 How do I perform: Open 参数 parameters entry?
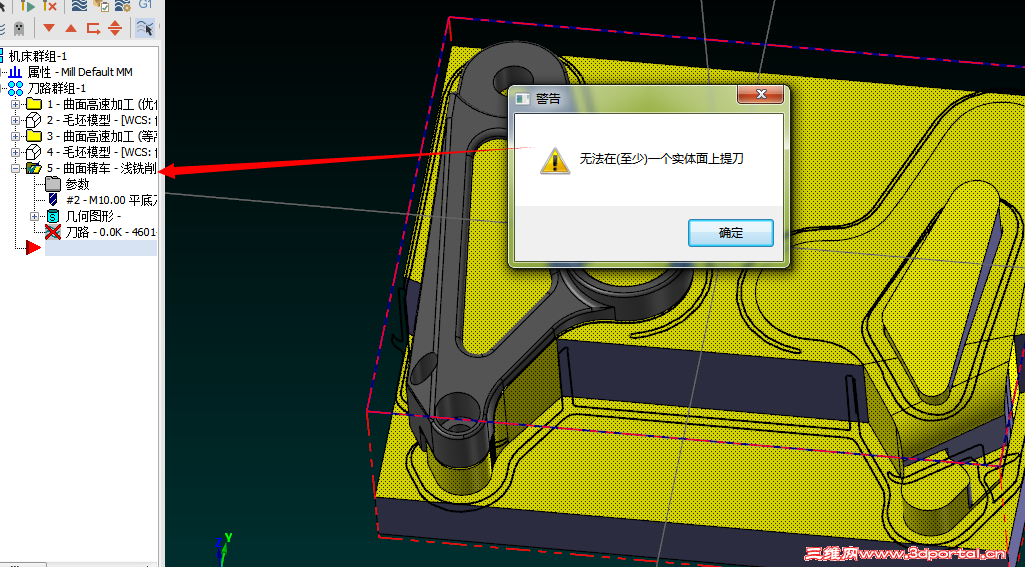77,184
